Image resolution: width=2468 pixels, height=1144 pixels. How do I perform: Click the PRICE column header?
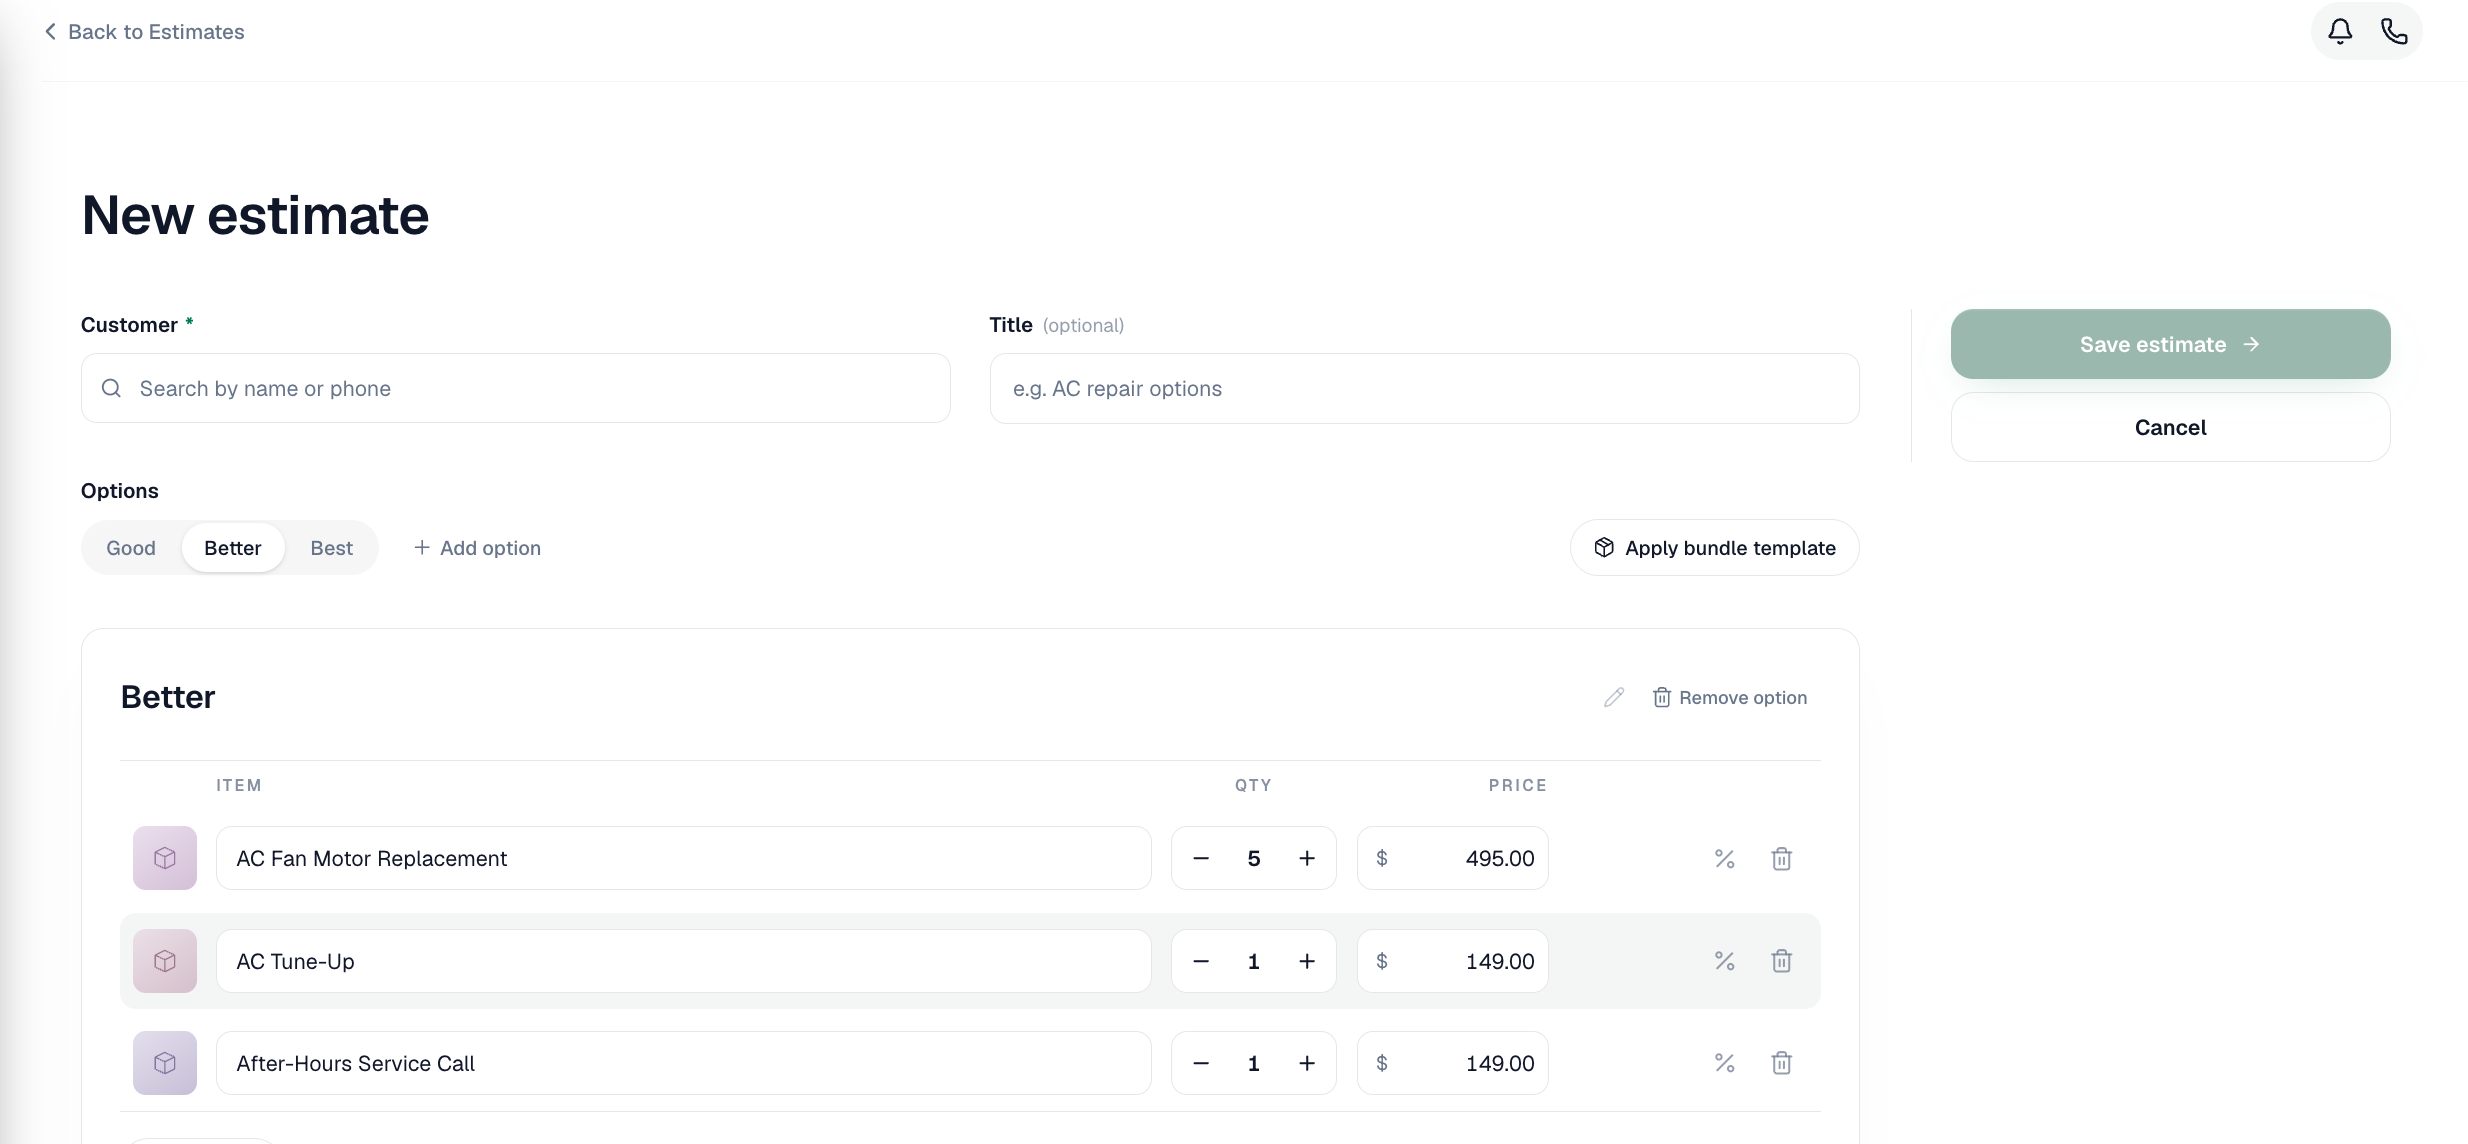(1517, 785)
